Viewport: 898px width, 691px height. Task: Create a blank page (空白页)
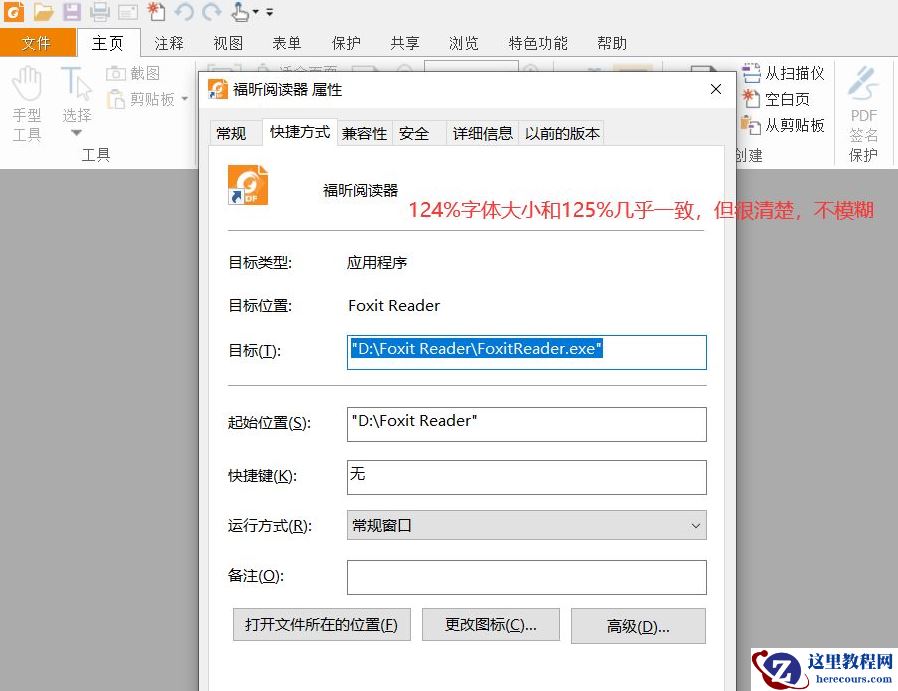pyautogui.click(x=780, y=98)
